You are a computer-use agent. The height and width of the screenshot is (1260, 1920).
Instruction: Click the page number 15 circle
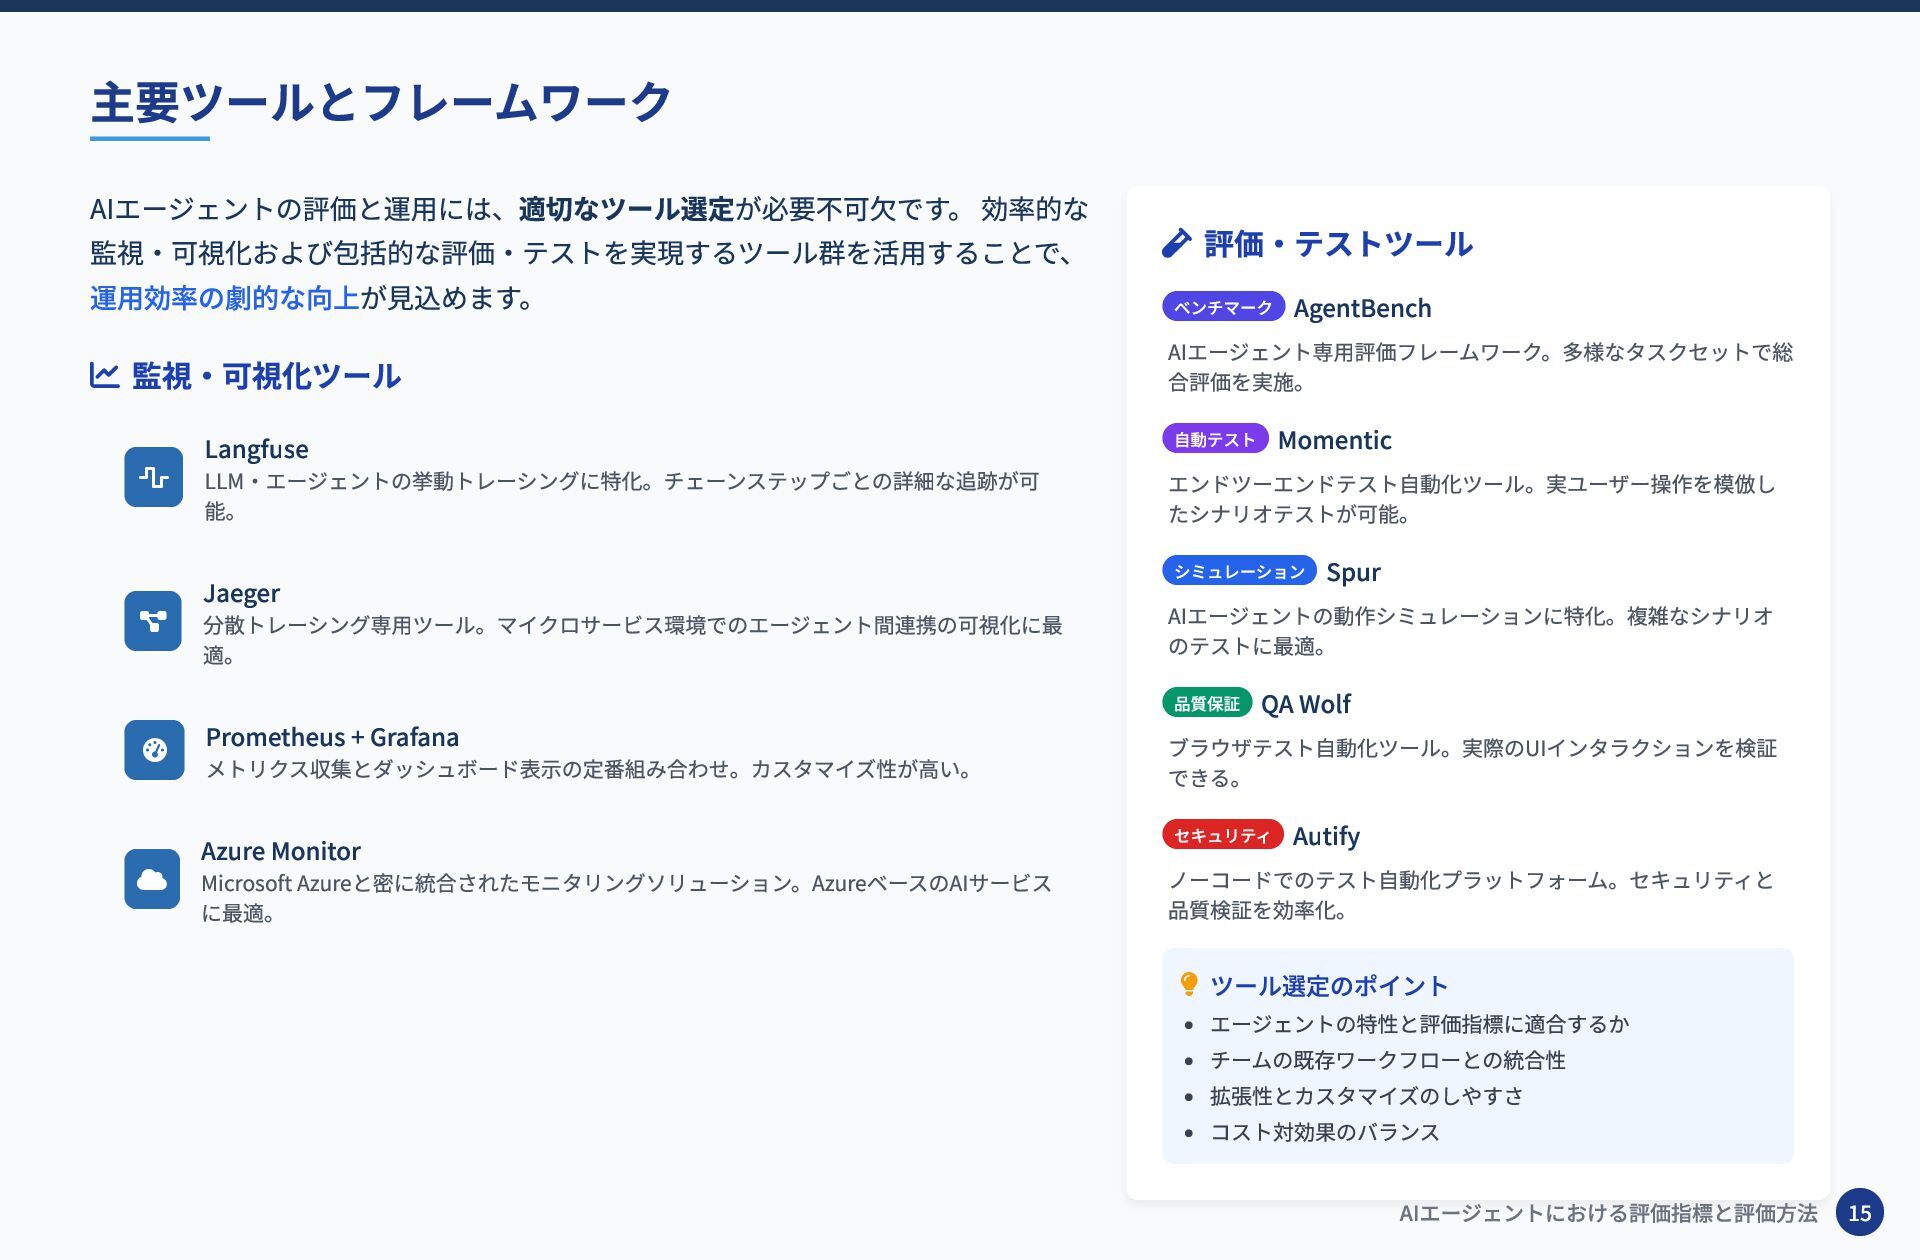coord(1860,1213)
